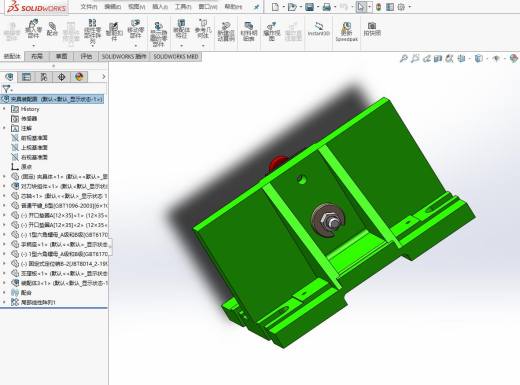Open the ConfigurationManager panel tab
Screen dimensions: 520x385
pyautogui.click(x=44, y=77)
